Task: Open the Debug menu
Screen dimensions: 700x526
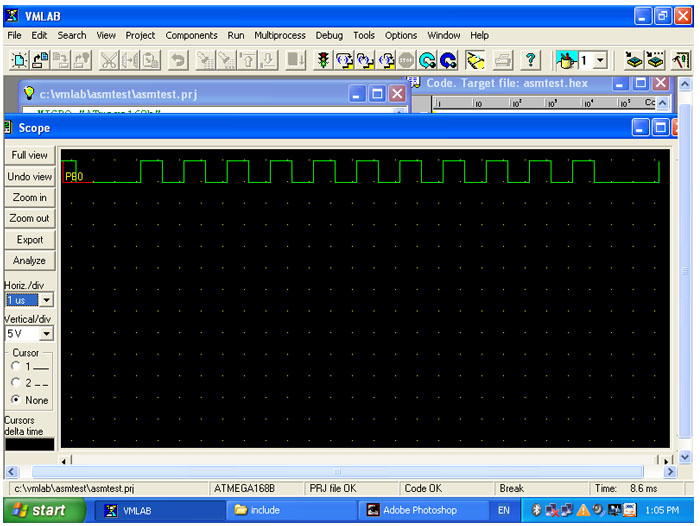Action: 329,35
